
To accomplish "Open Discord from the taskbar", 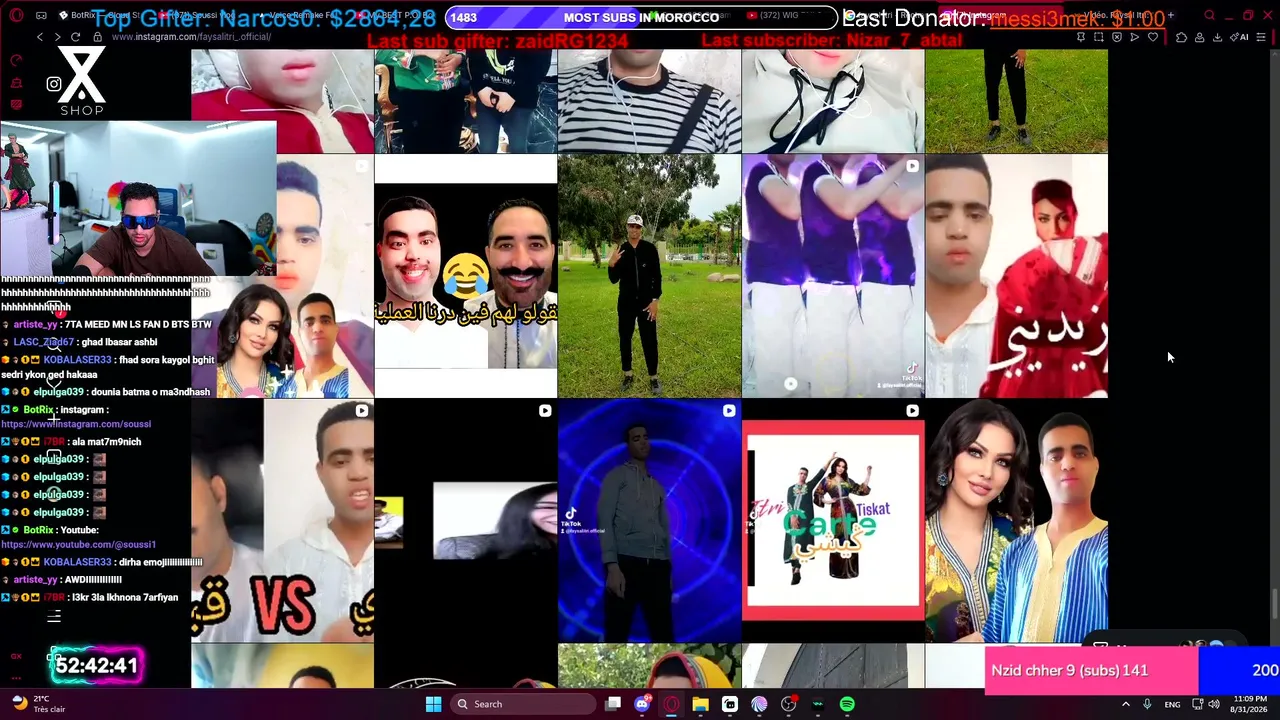I will click(642, 704).
